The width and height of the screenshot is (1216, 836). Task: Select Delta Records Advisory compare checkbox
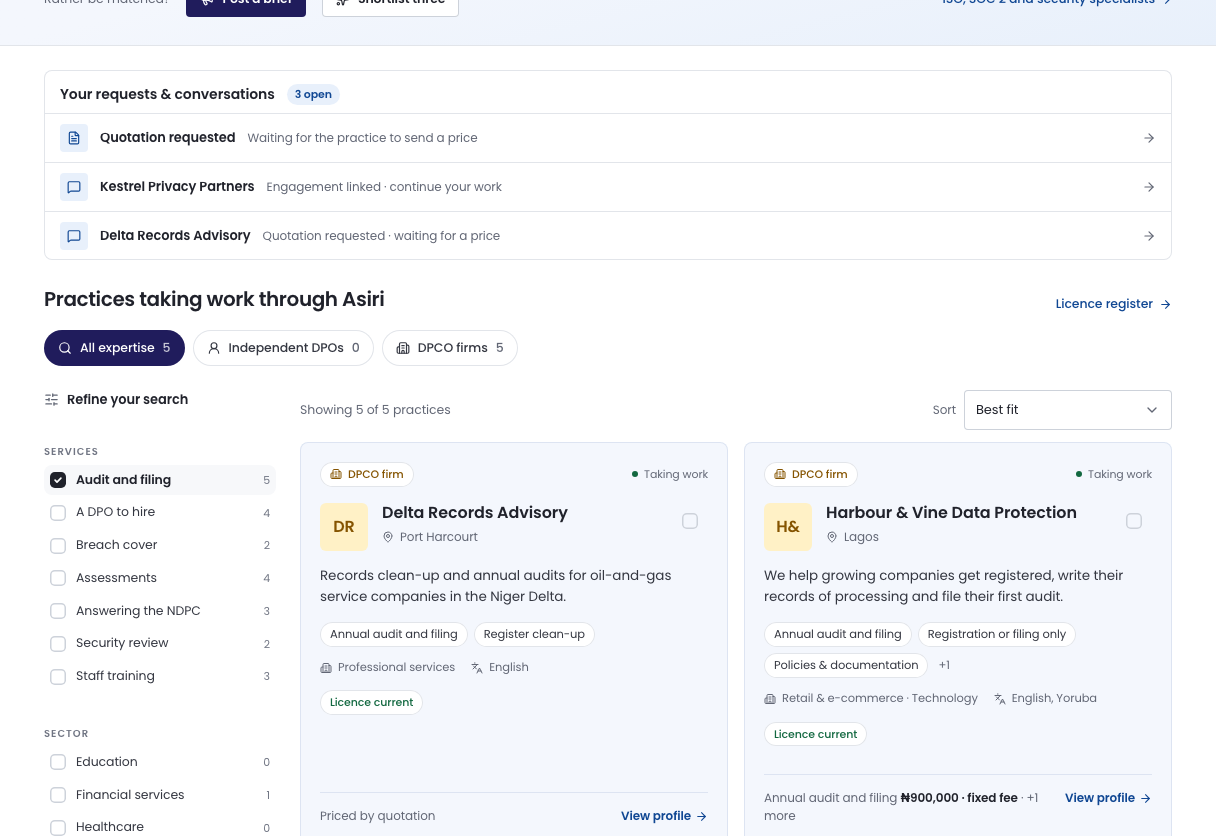tap(690, 521)
